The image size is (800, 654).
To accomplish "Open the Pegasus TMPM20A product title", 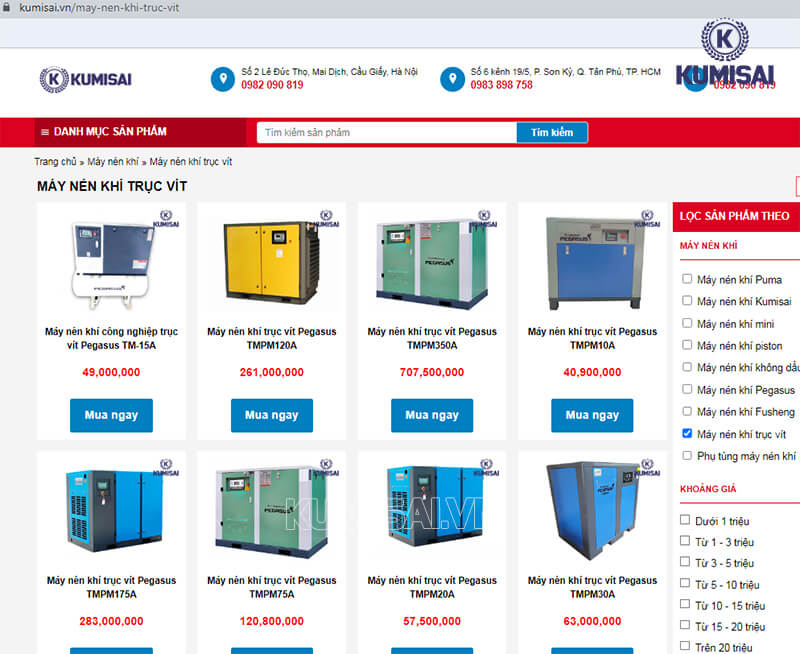I will pyautogui.click(x=432, y=587).
